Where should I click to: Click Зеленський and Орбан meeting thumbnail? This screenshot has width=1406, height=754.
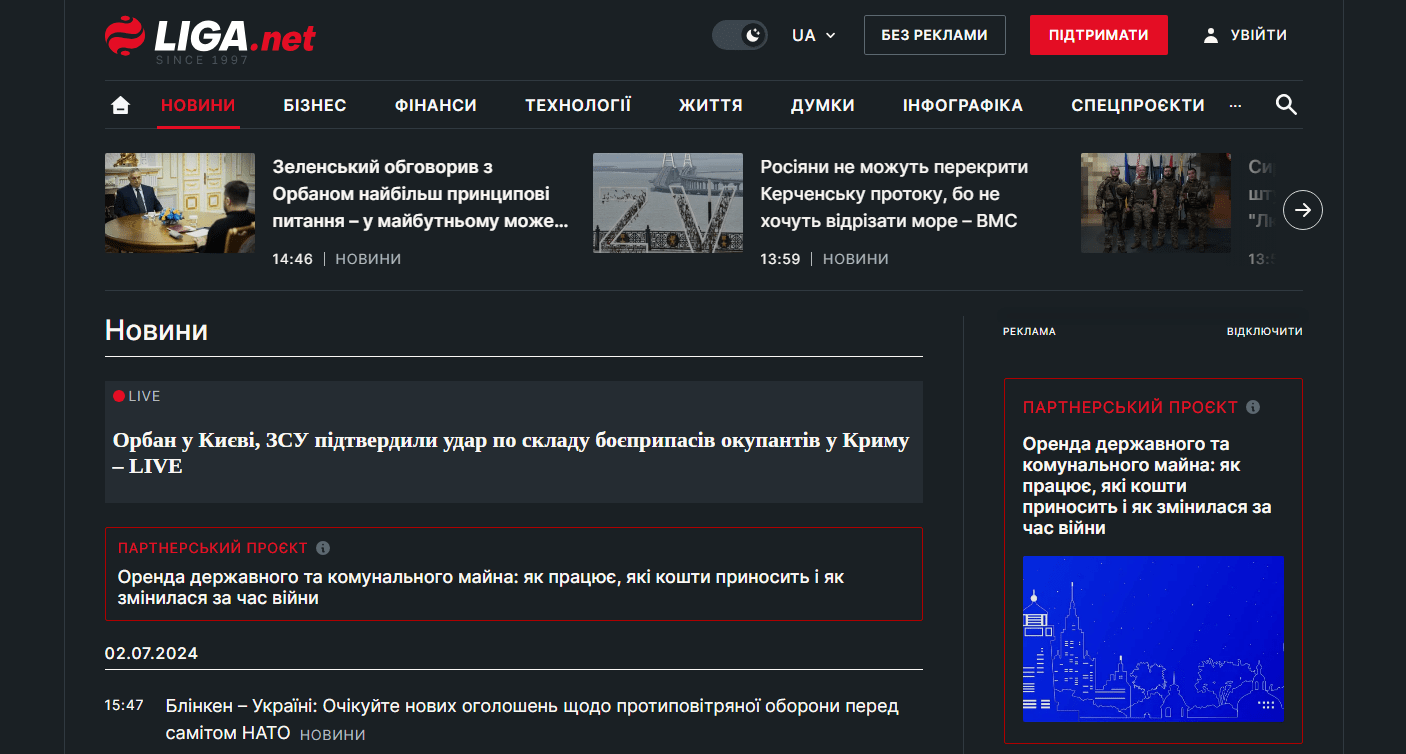(180, 203)
